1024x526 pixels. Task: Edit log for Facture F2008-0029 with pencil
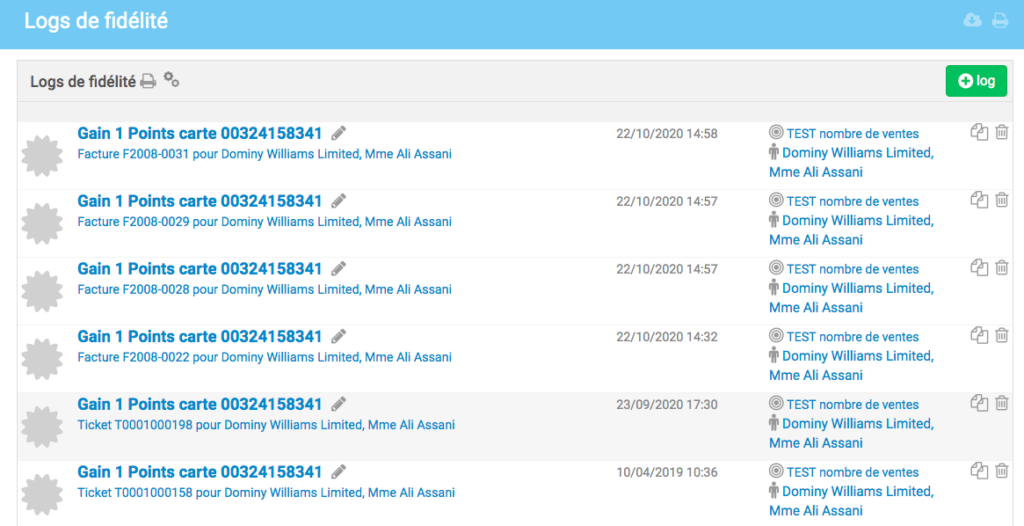[338, 201]
